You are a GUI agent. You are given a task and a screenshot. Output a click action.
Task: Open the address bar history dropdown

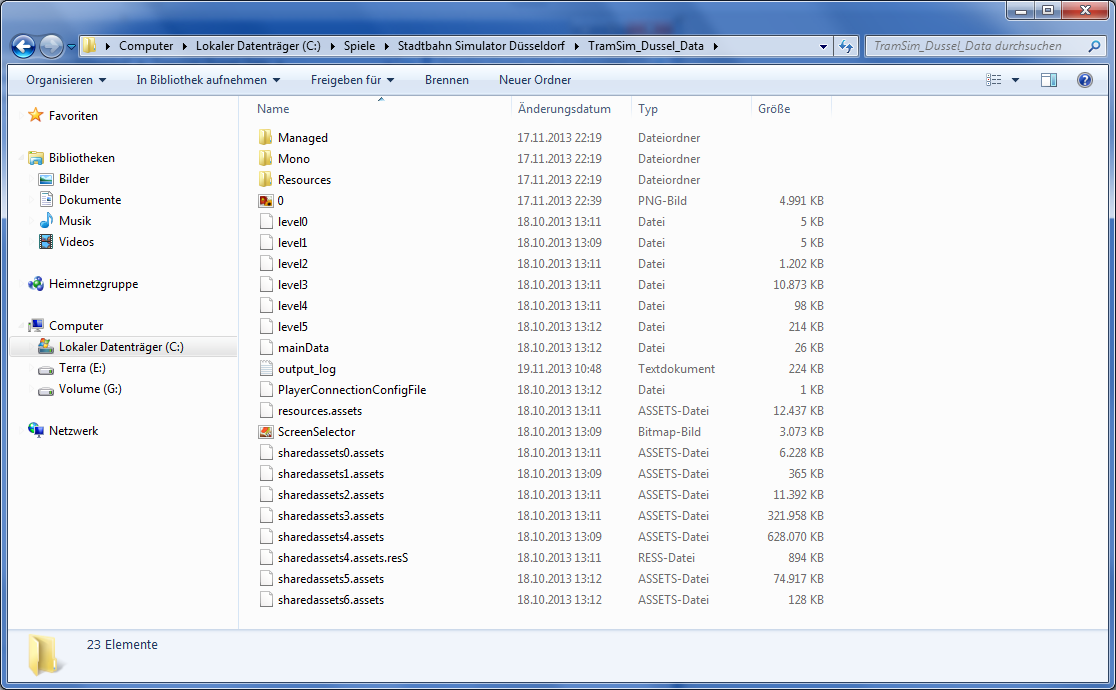click(823, 46)
